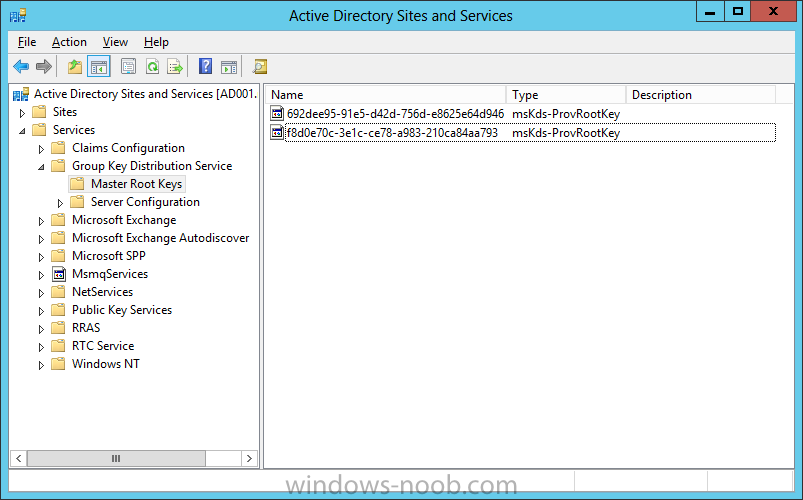Select Claims Configuration tree item

(x=129, y=148)
